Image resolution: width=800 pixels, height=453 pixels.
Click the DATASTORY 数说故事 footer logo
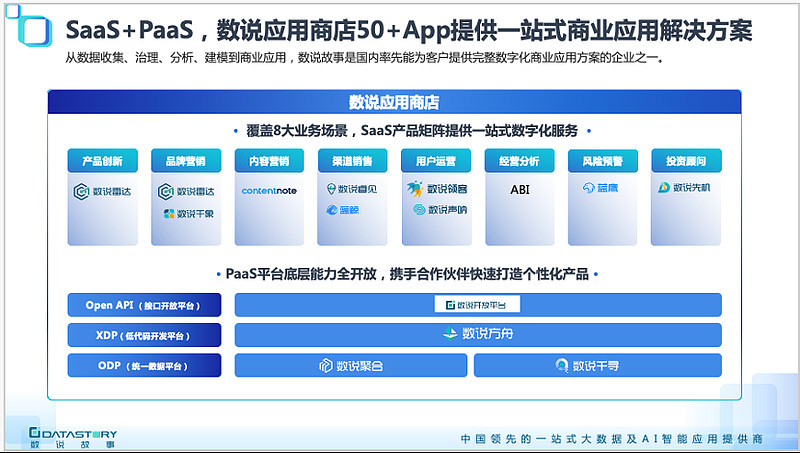point(72,438)
